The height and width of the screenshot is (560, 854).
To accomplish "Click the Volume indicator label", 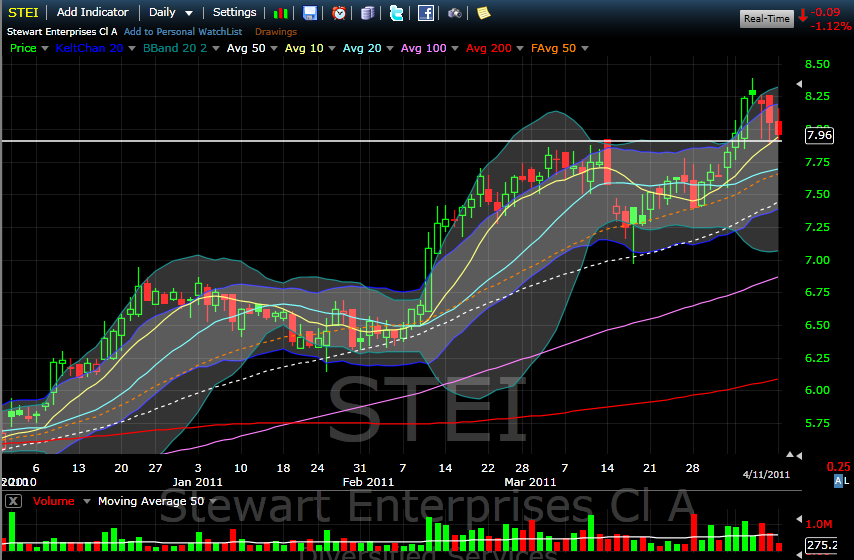I will pos(53,501).
